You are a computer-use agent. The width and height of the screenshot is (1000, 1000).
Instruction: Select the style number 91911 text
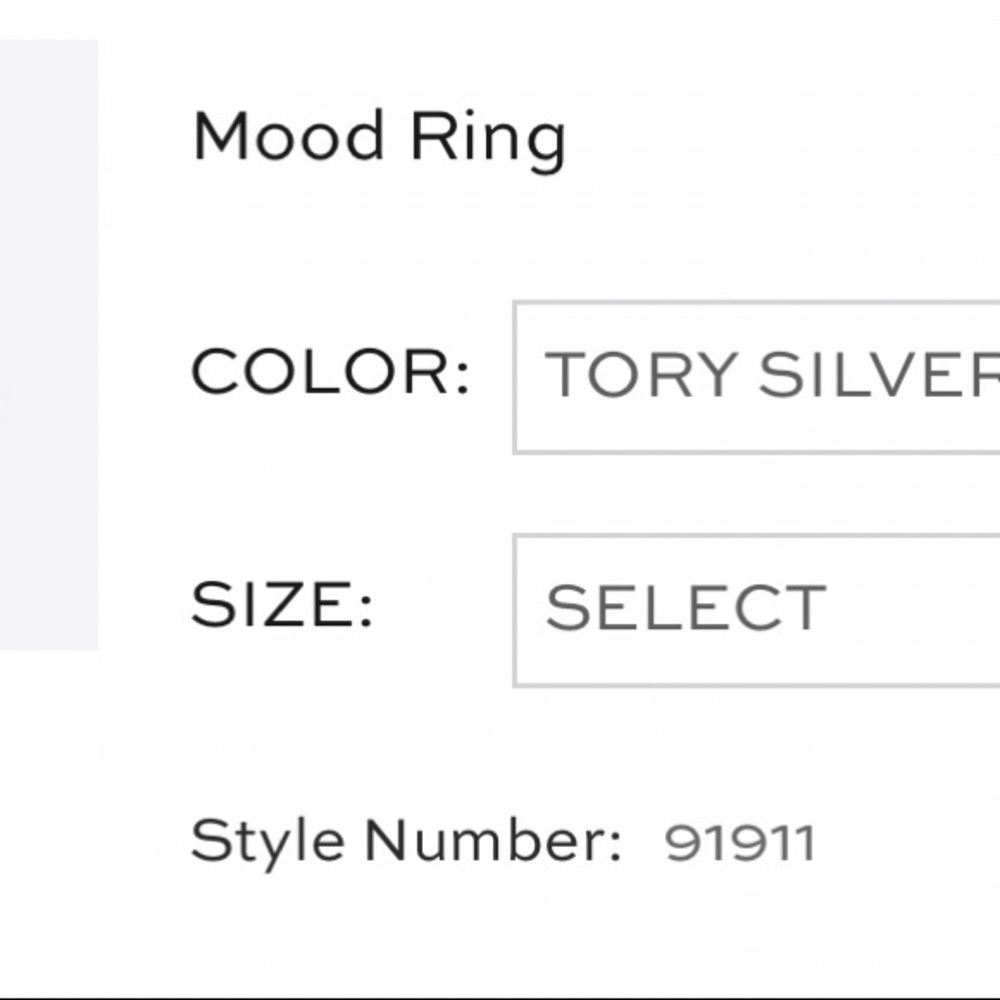point(740,843)
